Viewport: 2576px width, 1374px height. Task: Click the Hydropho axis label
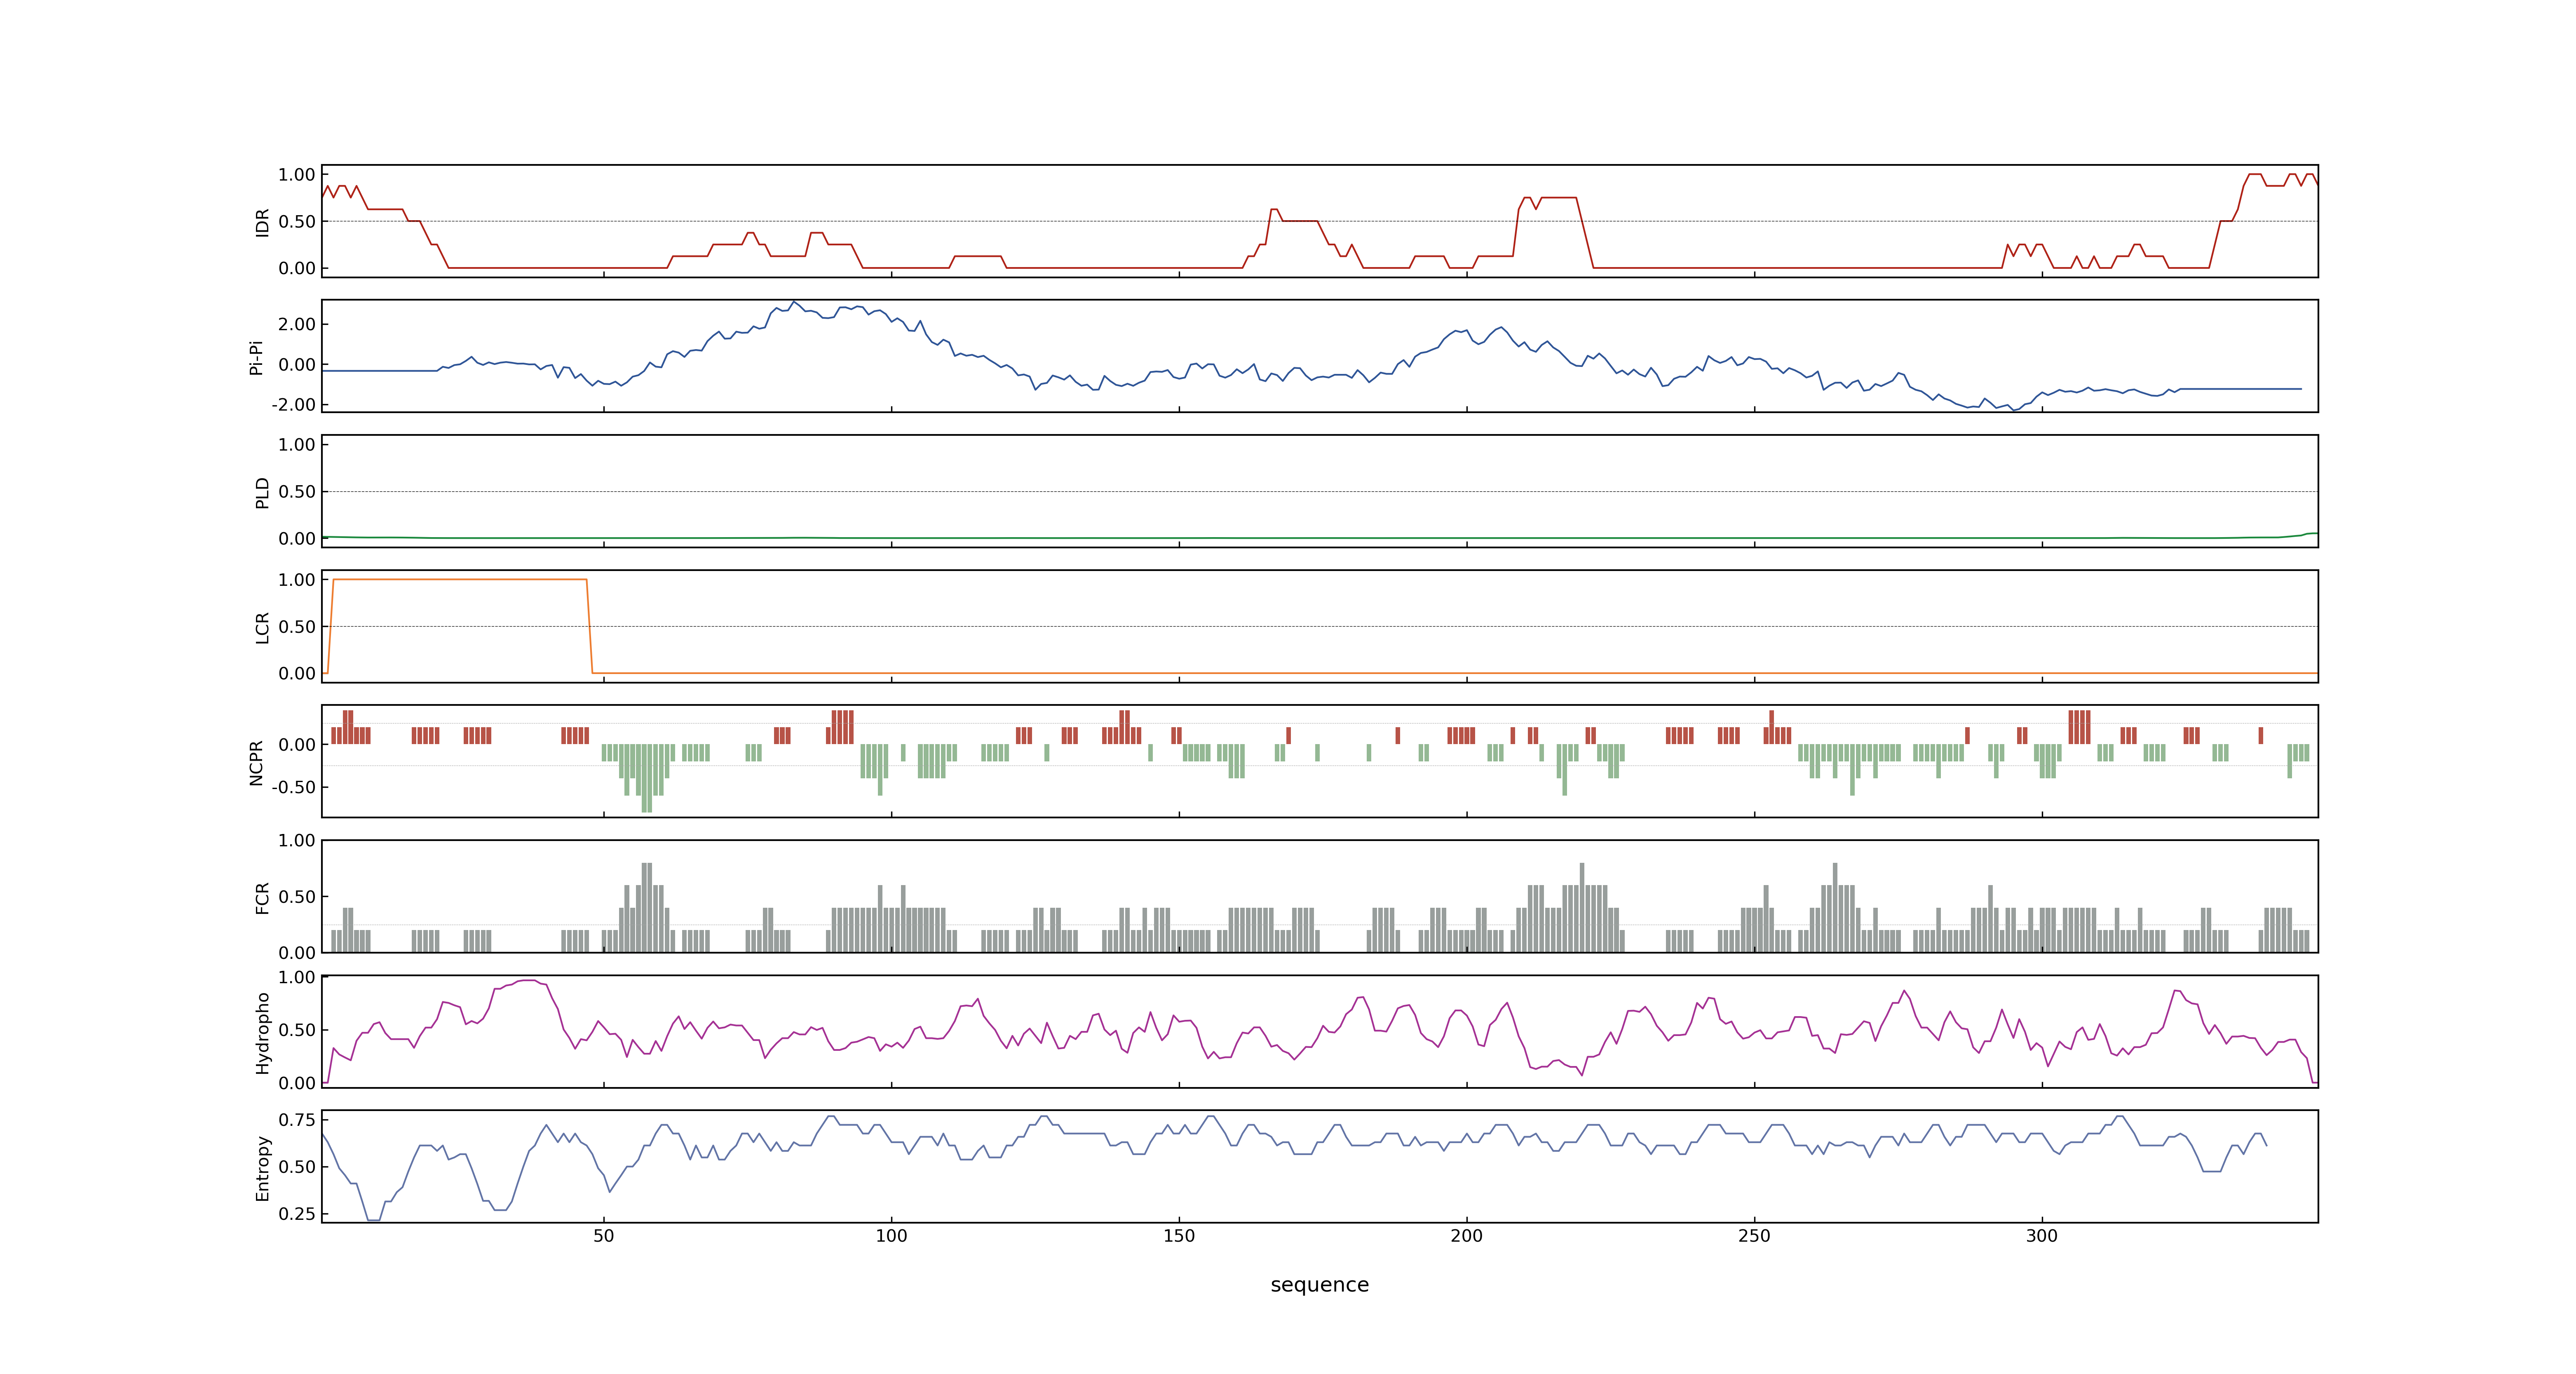(x=262, y=1033)
